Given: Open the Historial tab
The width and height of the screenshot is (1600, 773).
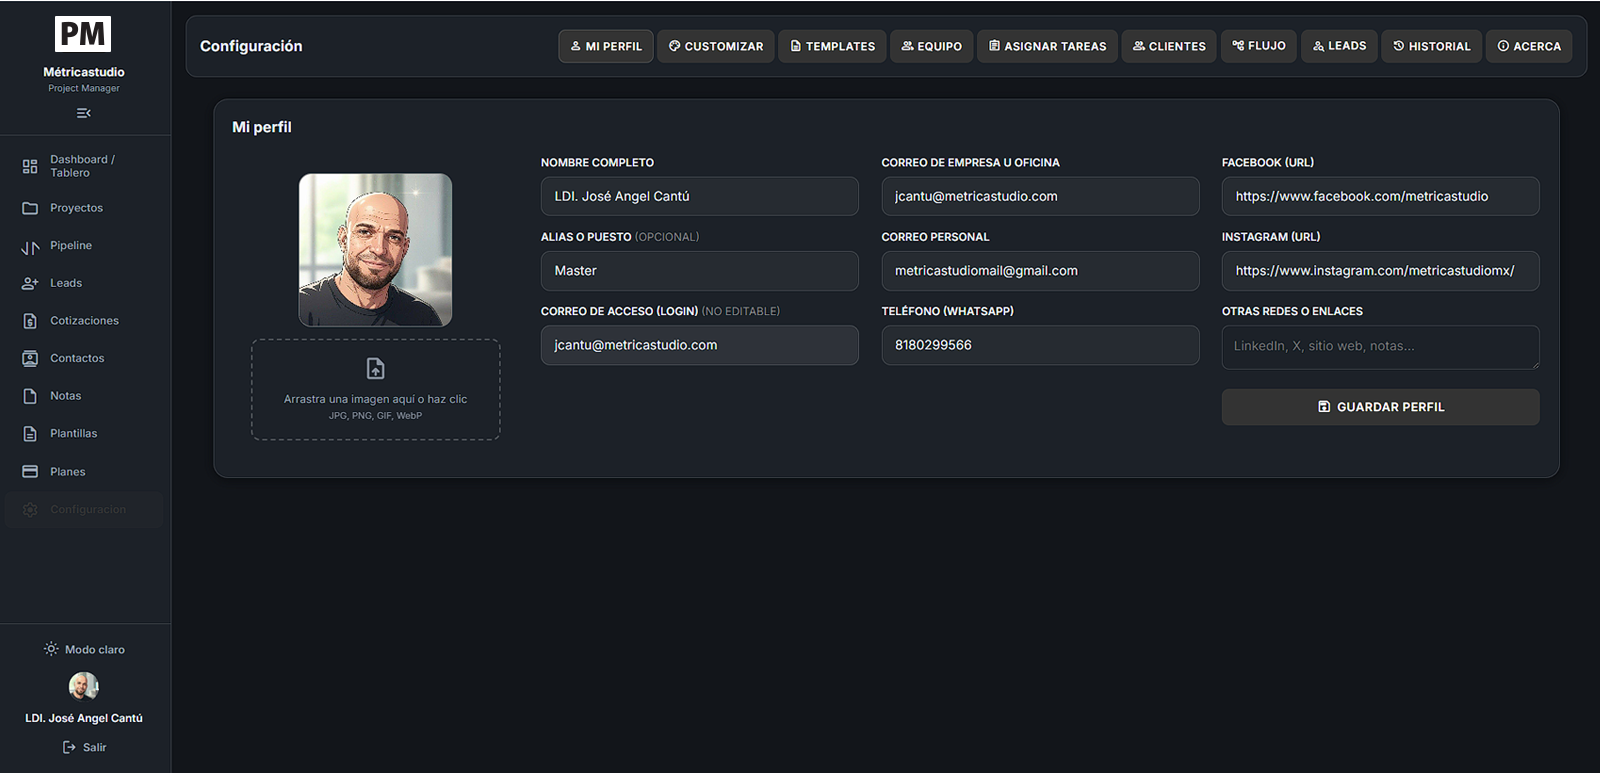Looking at the screenshot, I should click(1432, 46).
